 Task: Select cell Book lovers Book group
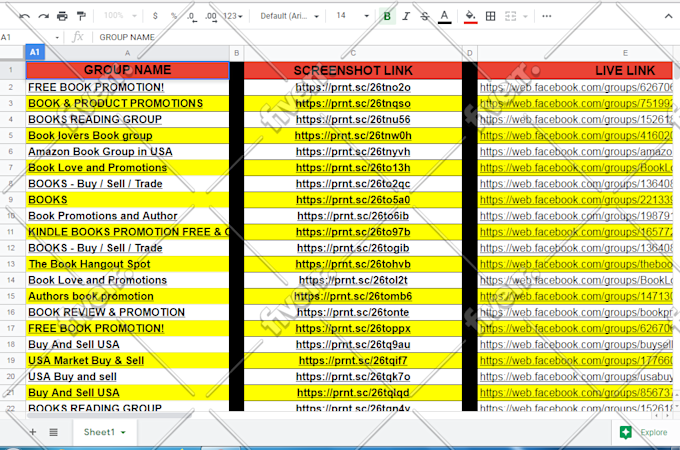point(128,136)
